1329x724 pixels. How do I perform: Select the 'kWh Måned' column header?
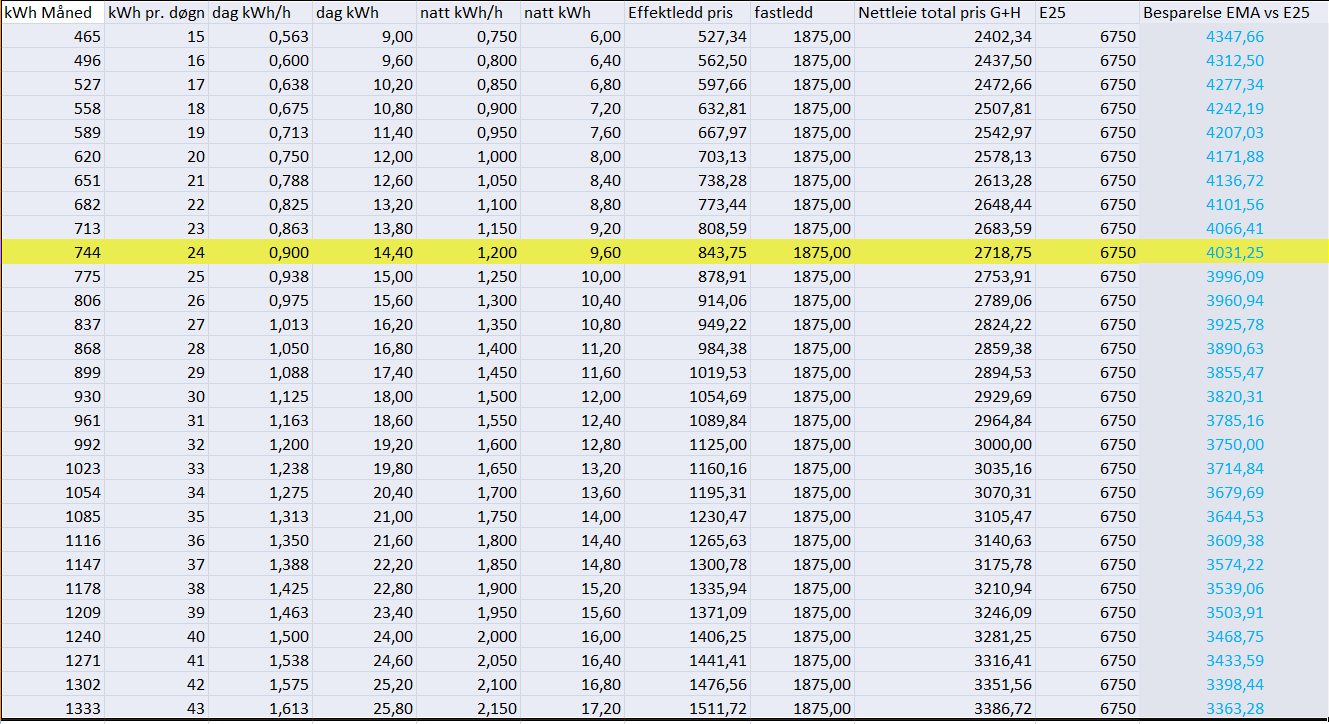pyautogui.click(x=52, y=13)
